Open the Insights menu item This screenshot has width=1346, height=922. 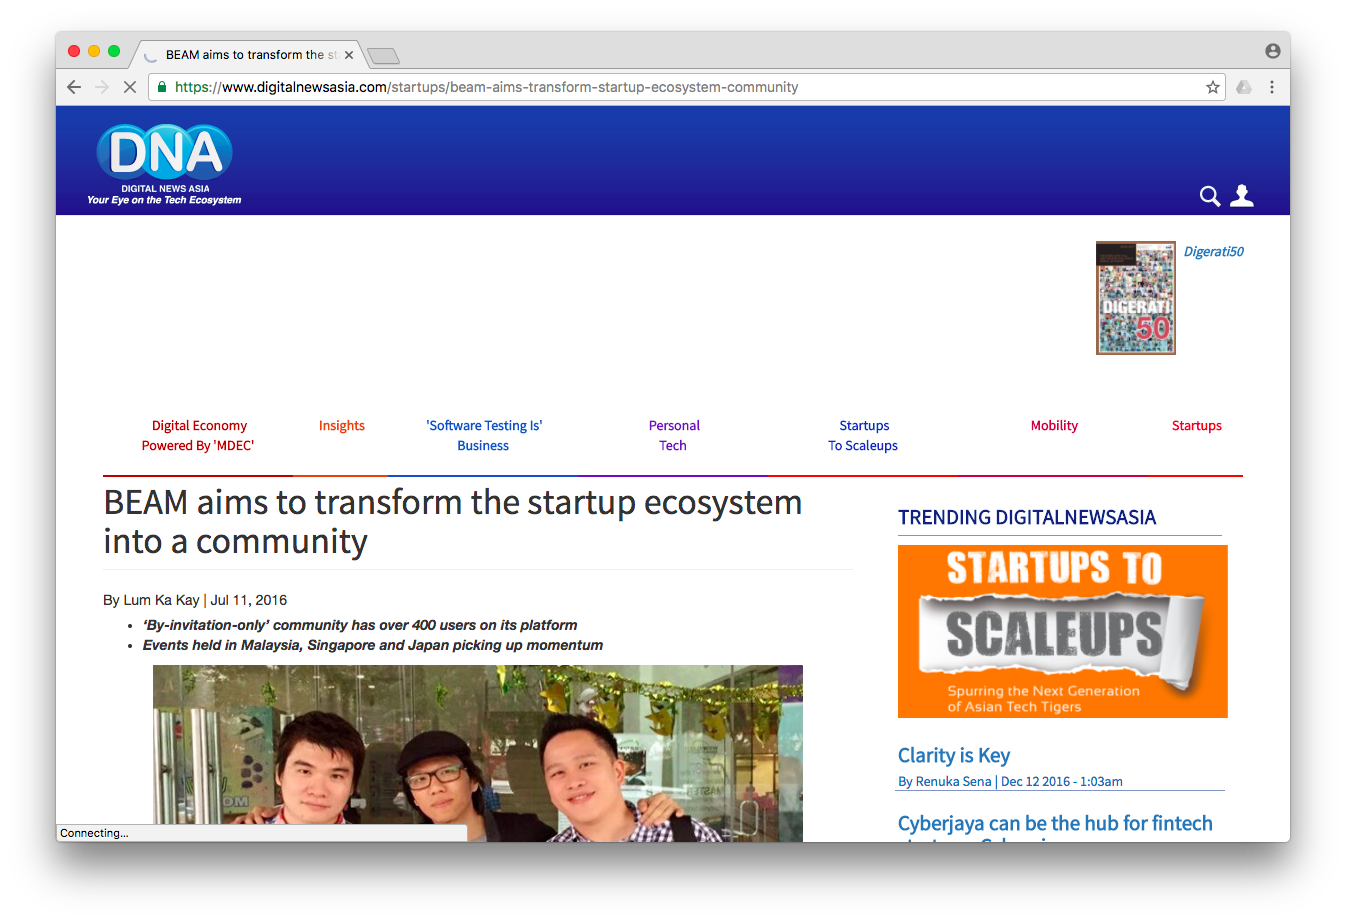tap(342, 426)
